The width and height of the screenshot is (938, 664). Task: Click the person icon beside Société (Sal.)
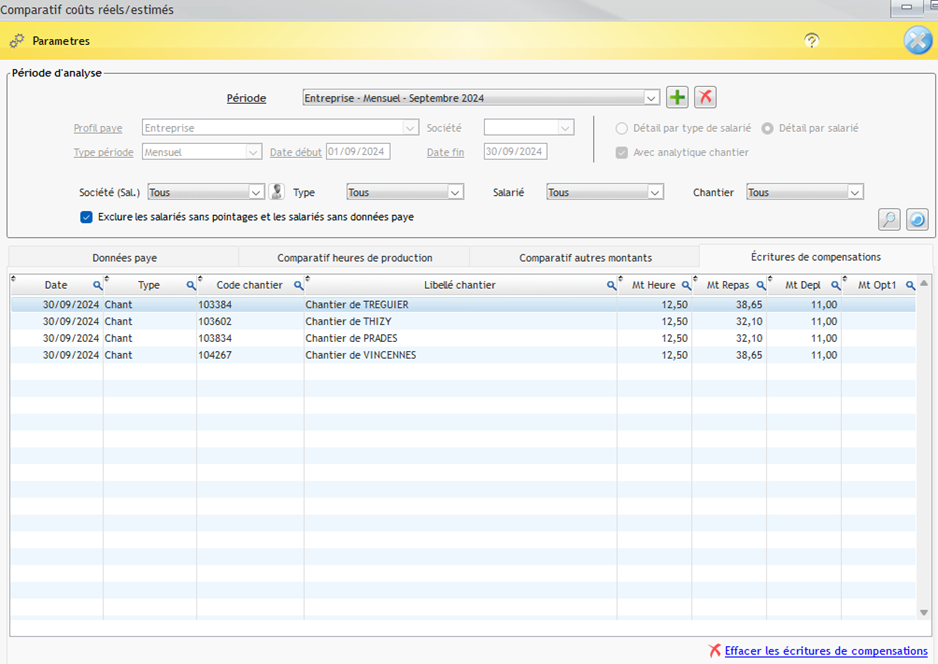click(277, 192)
